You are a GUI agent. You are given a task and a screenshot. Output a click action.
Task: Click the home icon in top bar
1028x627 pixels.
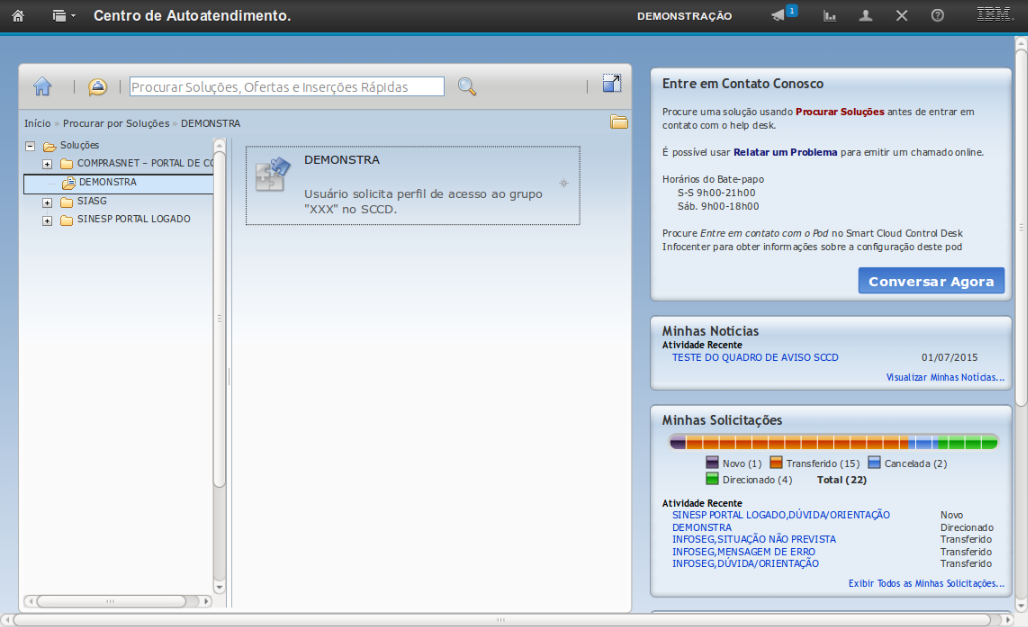17,16
